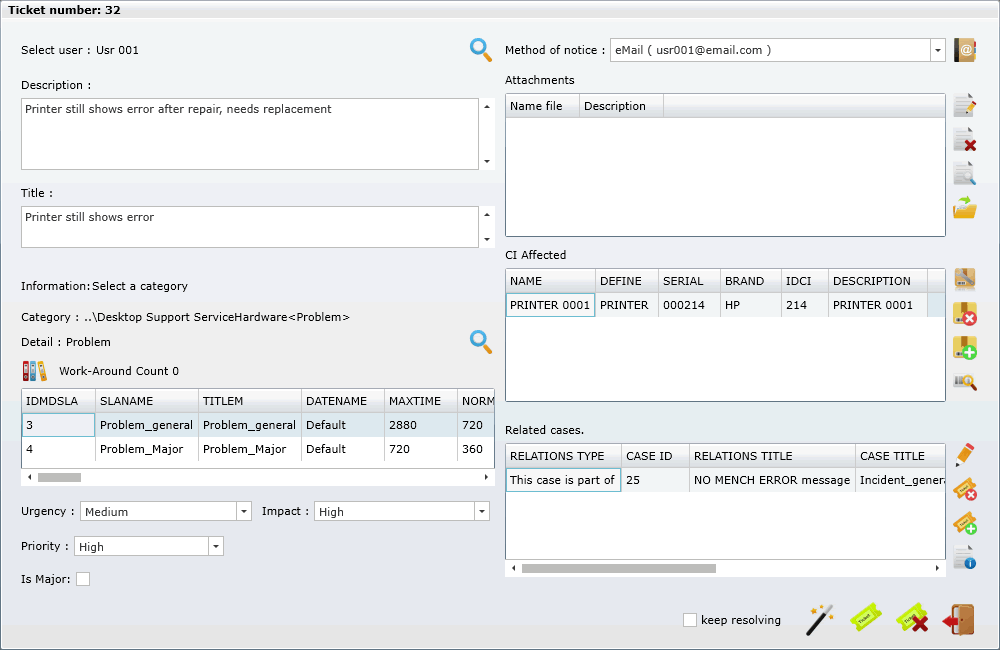Screen dimensions: 1000x650
Task: Select the Problem_Major SLANAME cell
Action: [147, 449]
